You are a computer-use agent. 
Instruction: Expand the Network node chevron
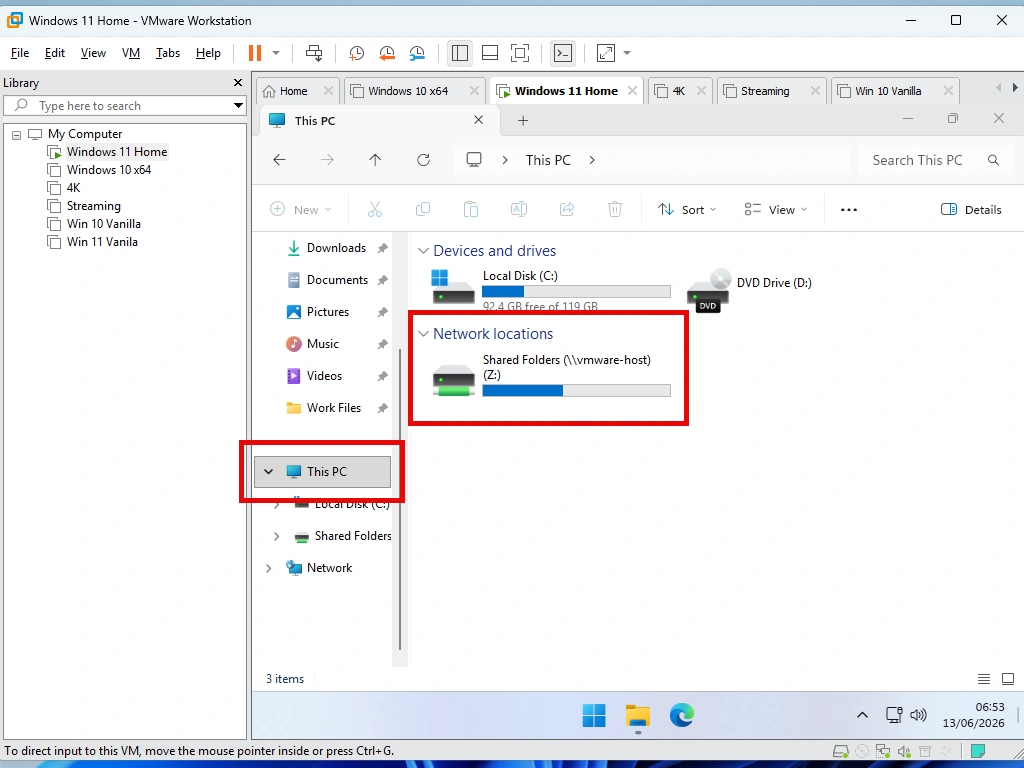click(x=268, y=568)
